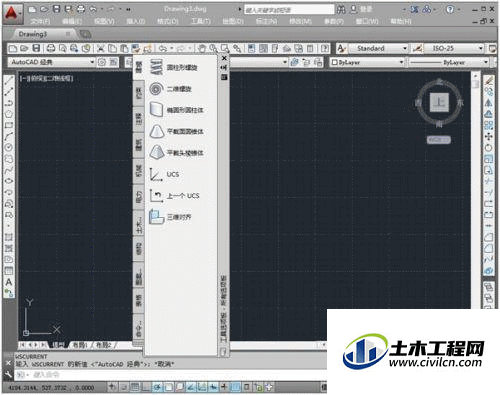Toggle Infer Constraints in status bar
Viewport: 500px width, 395px height.
tap(112, 387)
